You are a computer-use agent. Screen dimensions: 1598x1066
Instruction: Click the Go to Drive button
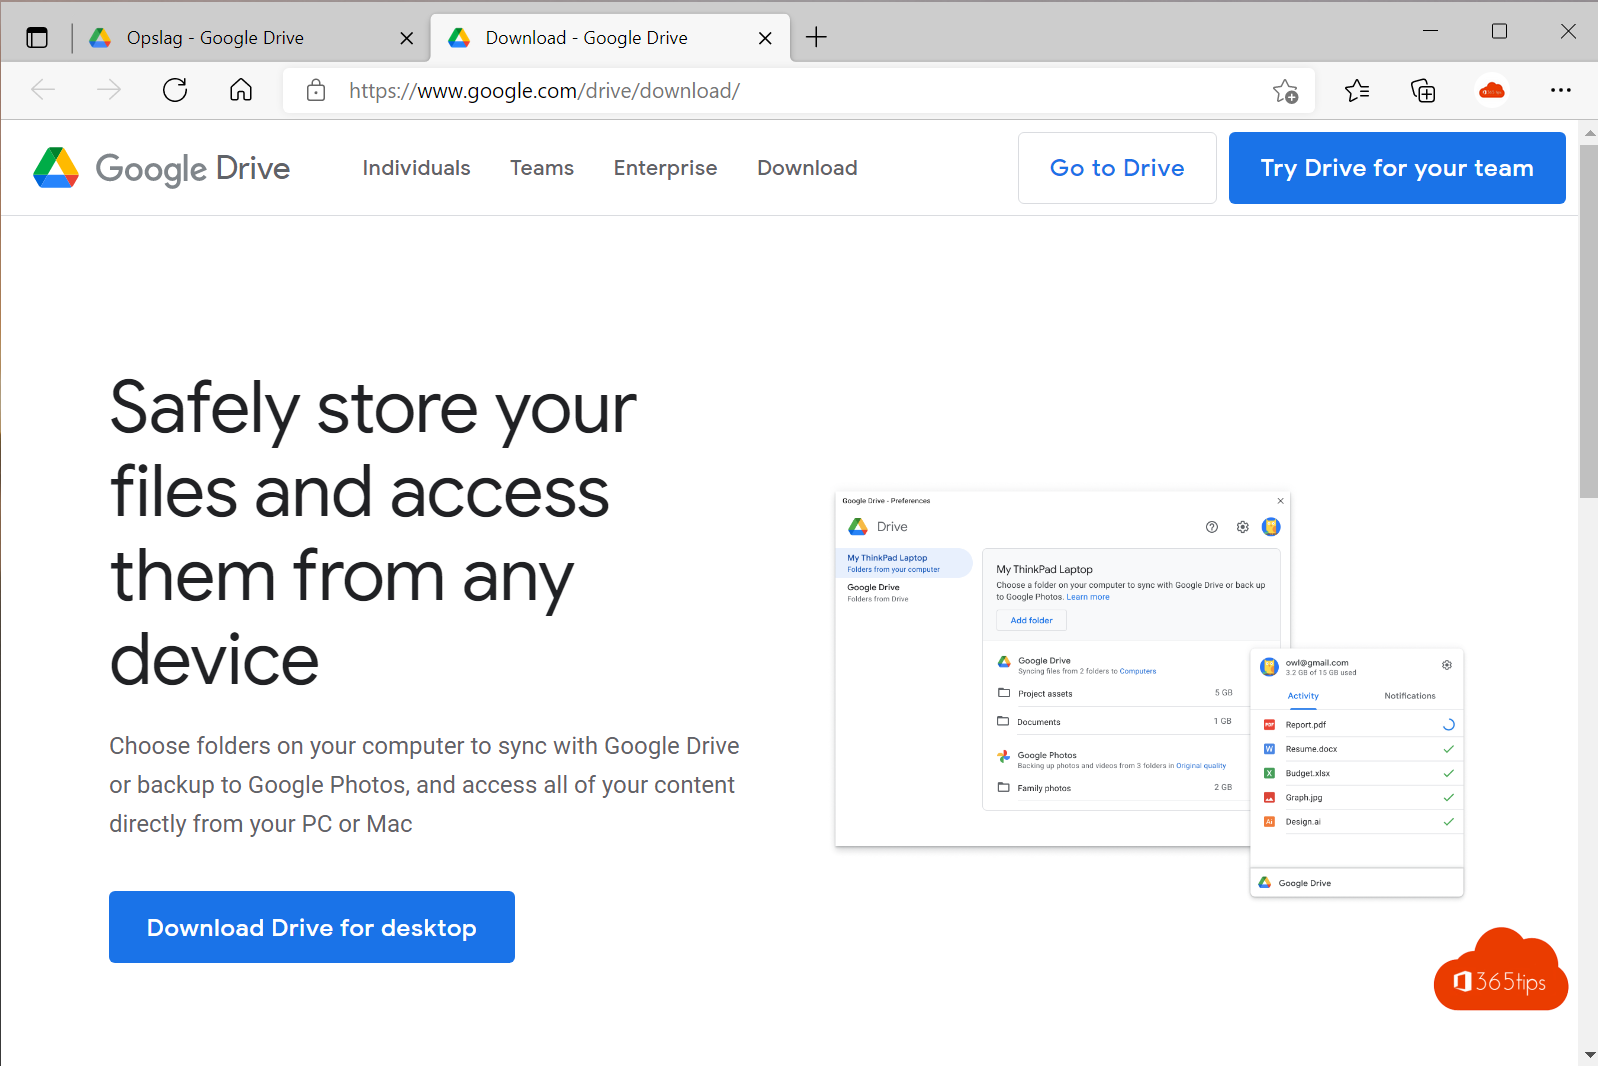[1117, 168]
